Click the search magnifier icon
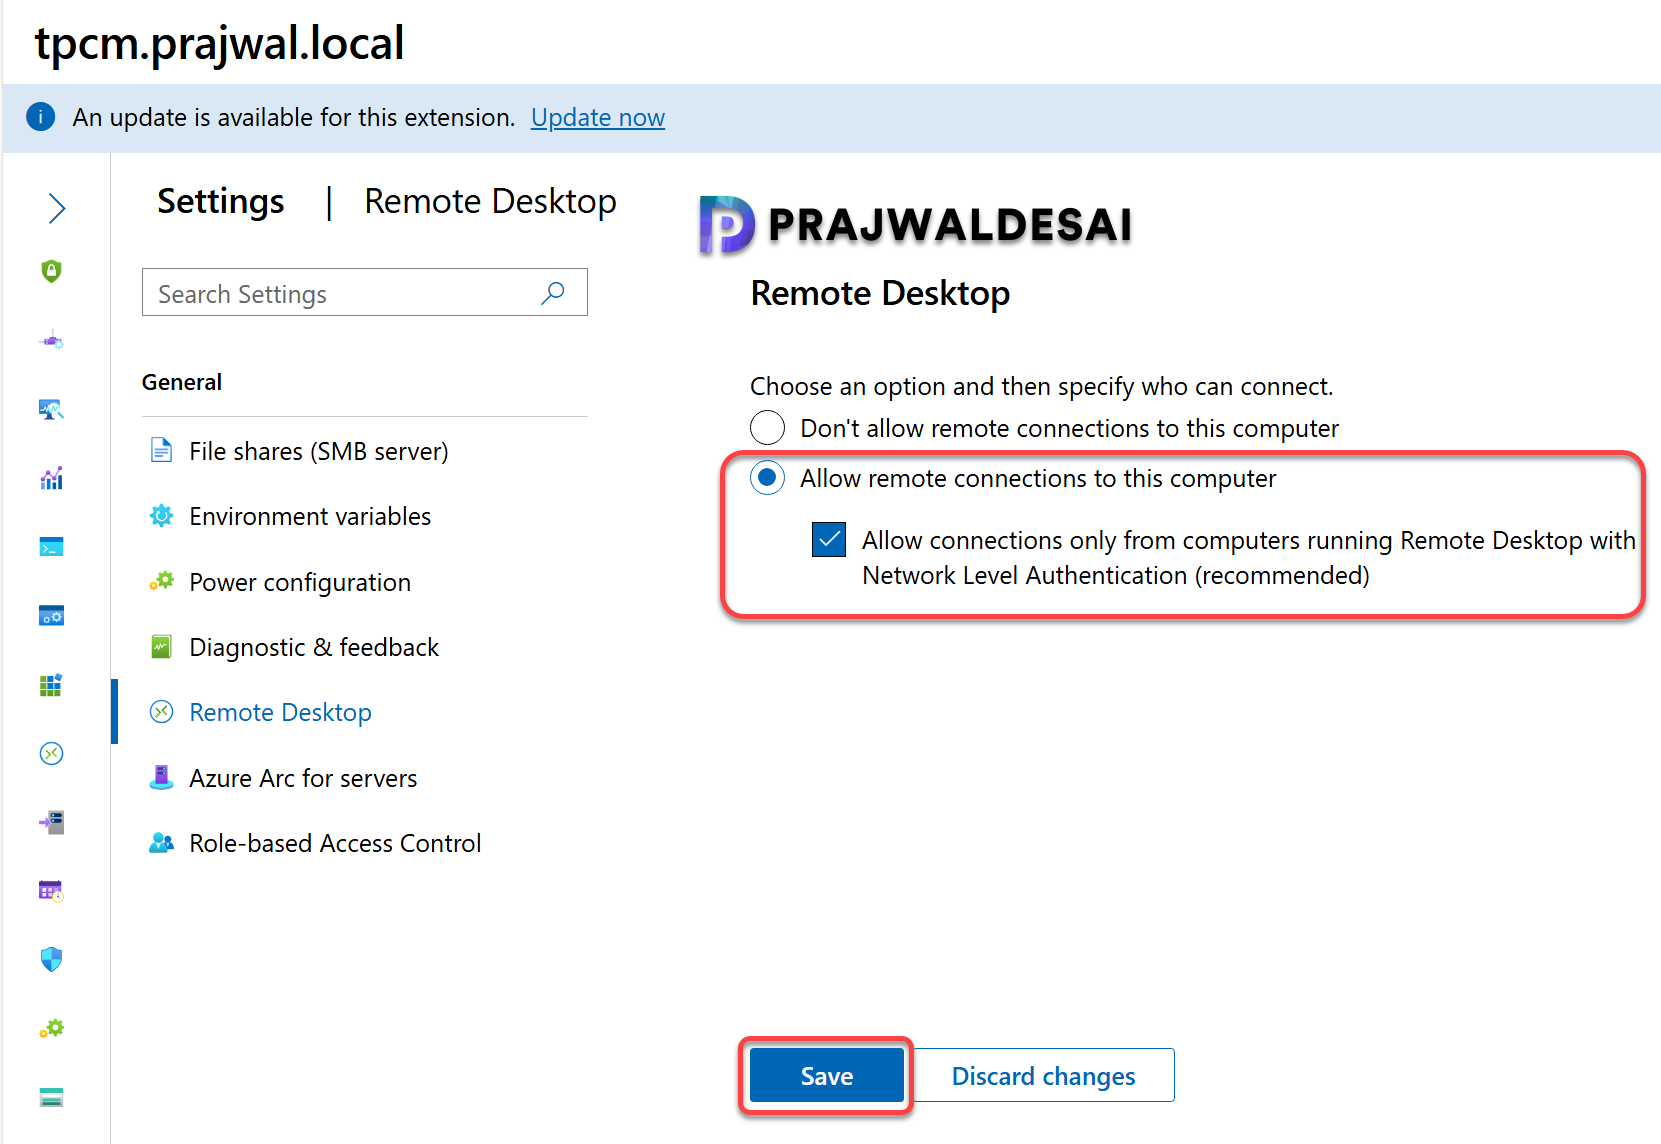1661x1144 pixels. click(553, 293)
